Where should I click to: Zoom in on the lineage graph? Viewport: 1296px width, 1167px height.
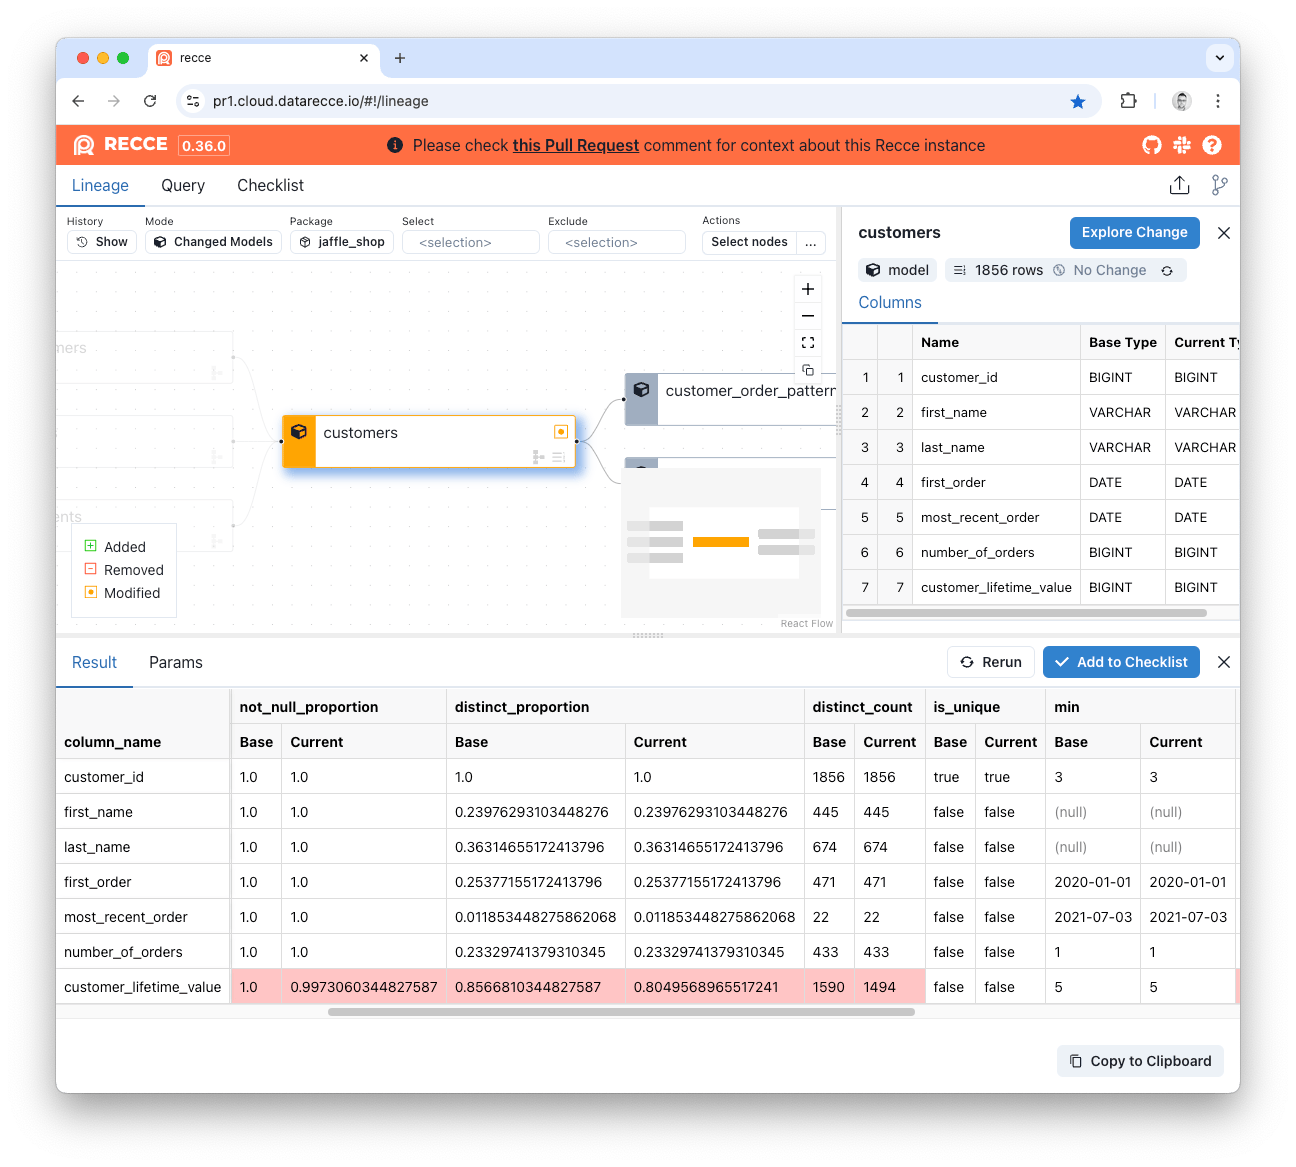[808, 289]
